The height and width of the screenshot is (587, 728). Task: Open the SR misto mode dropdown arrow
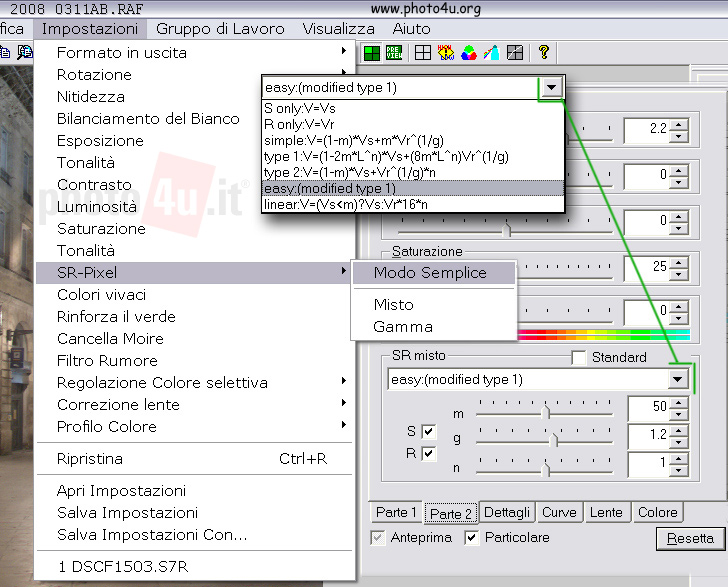[x=678, y=379]
